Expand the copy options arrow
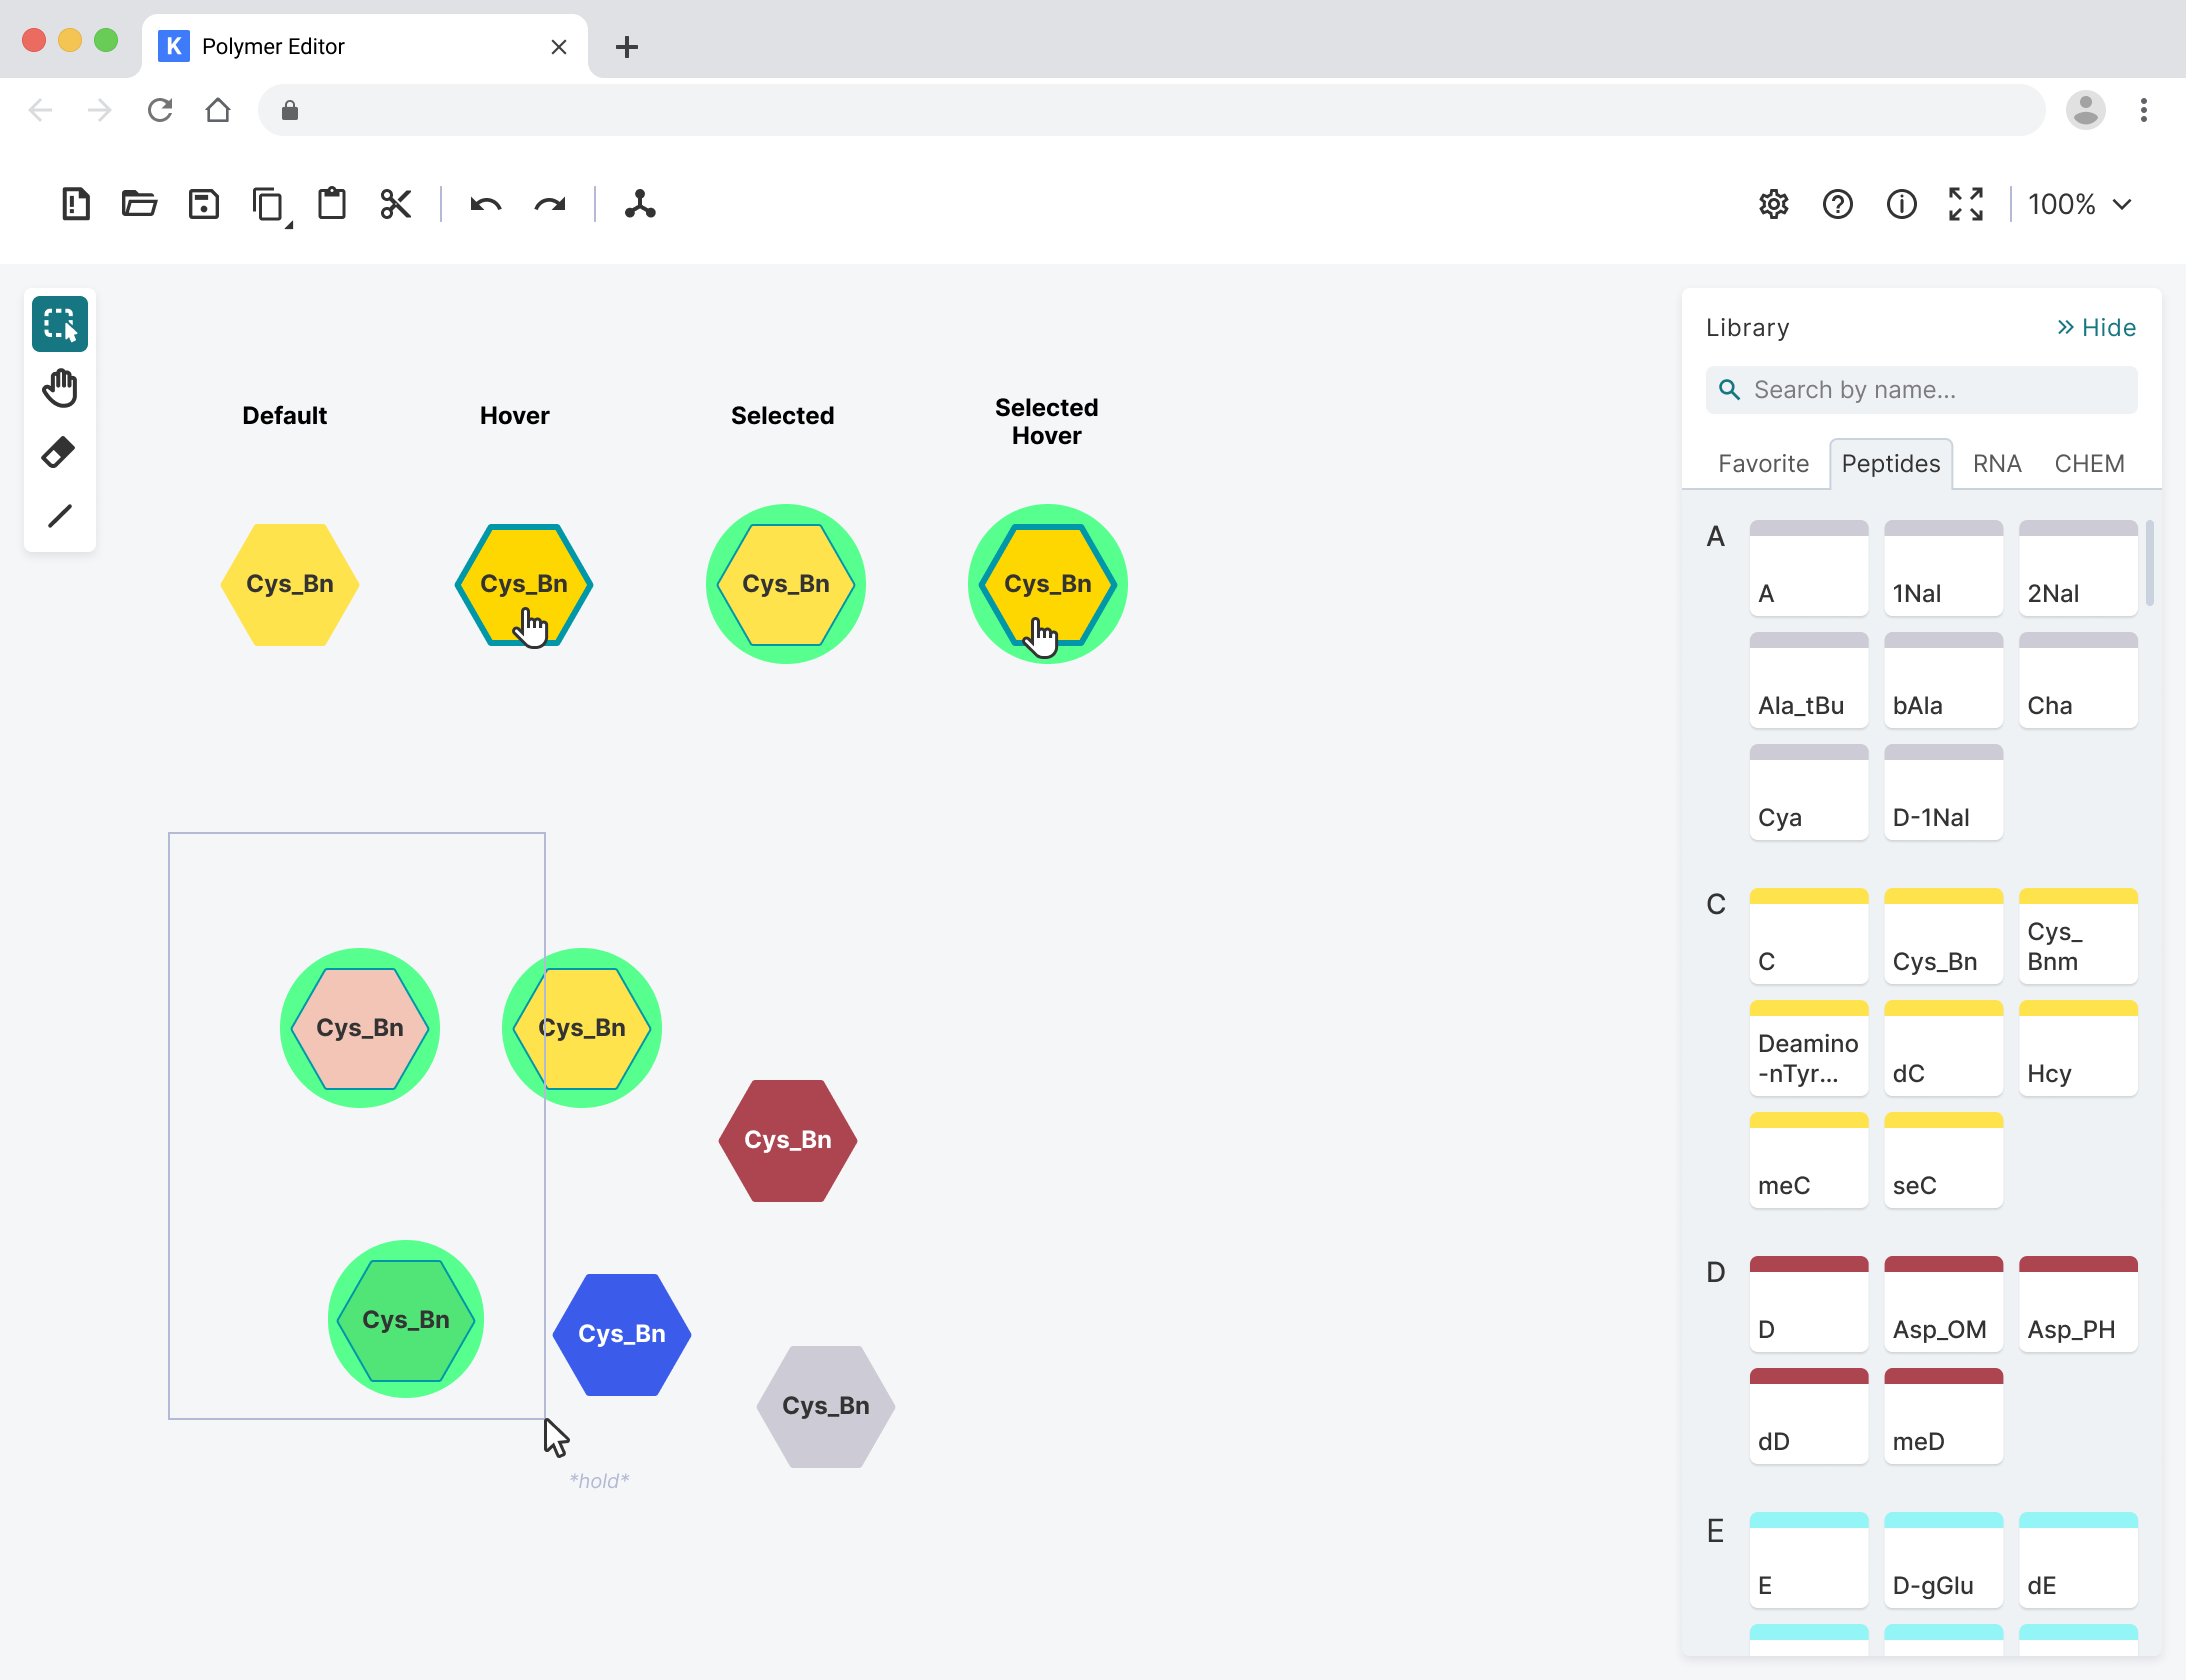 click(288, 222)
